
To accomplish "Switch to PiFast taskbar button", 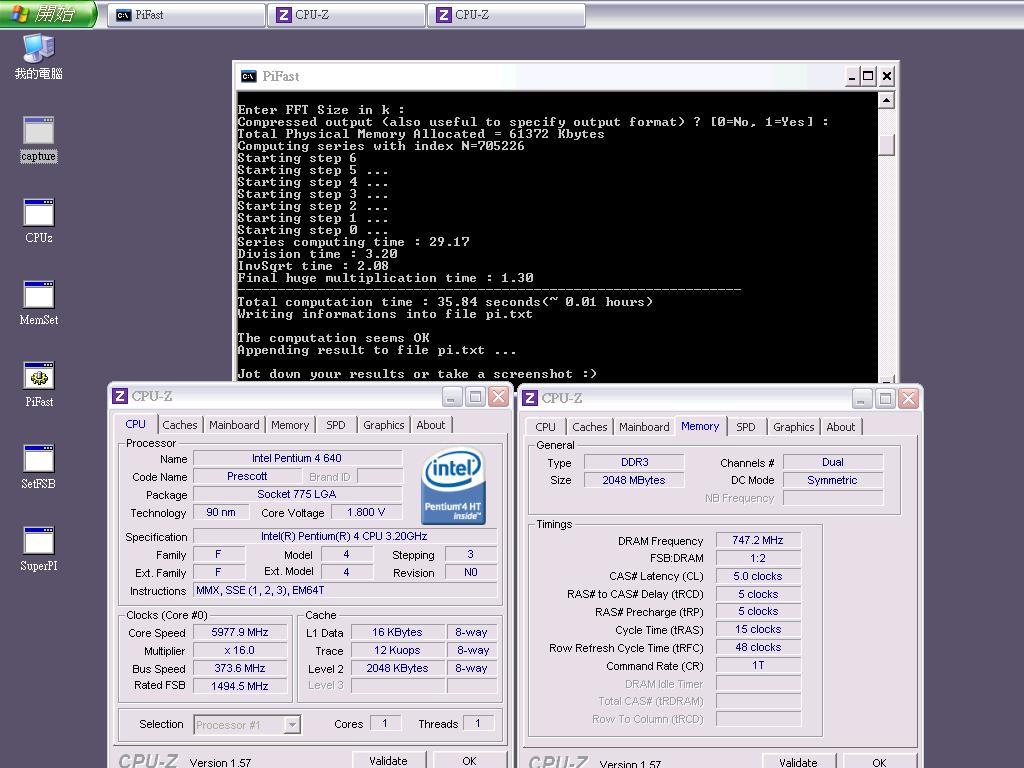I will coord(185,15).
